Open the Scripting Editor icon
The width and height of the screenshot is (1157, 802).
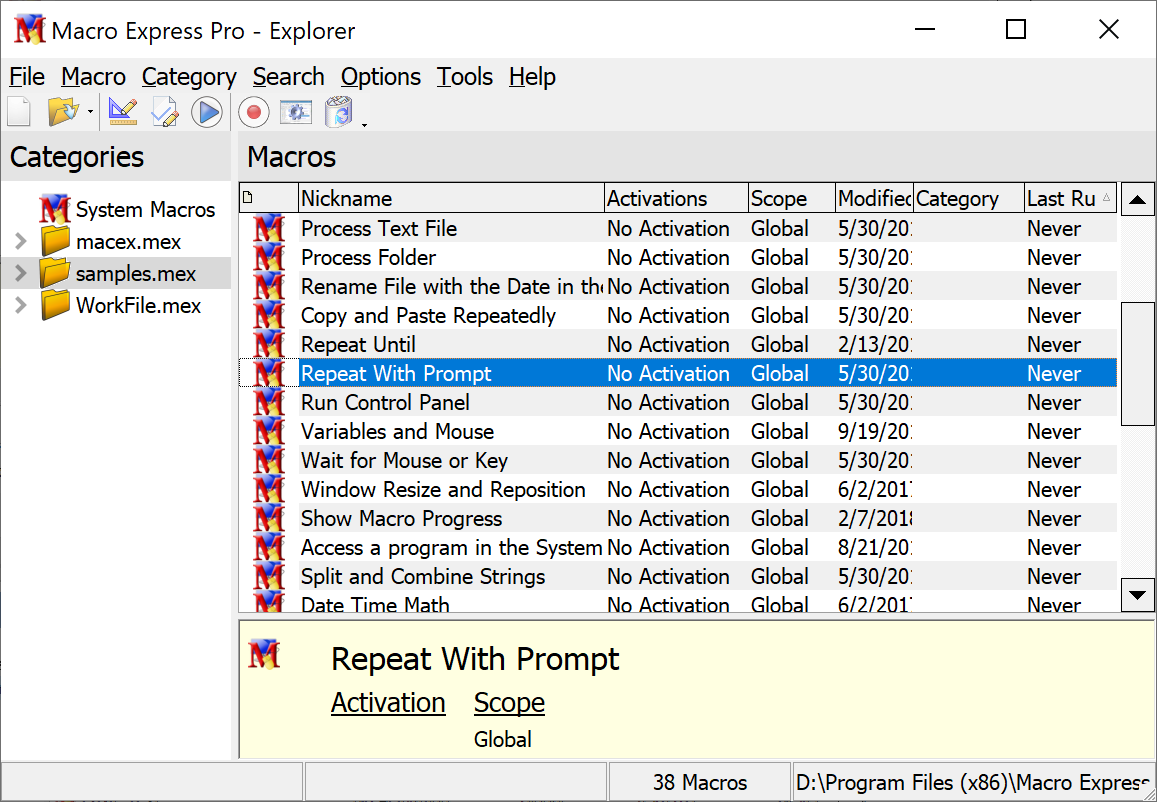tap(122, 111)
